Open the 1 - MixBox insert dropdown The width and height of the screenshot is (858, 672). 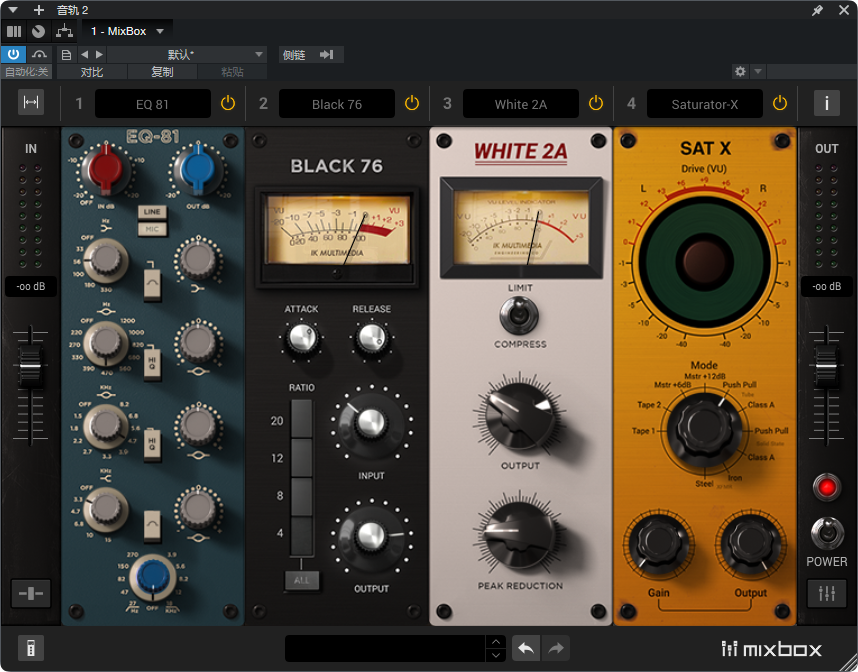pos(127,31)
